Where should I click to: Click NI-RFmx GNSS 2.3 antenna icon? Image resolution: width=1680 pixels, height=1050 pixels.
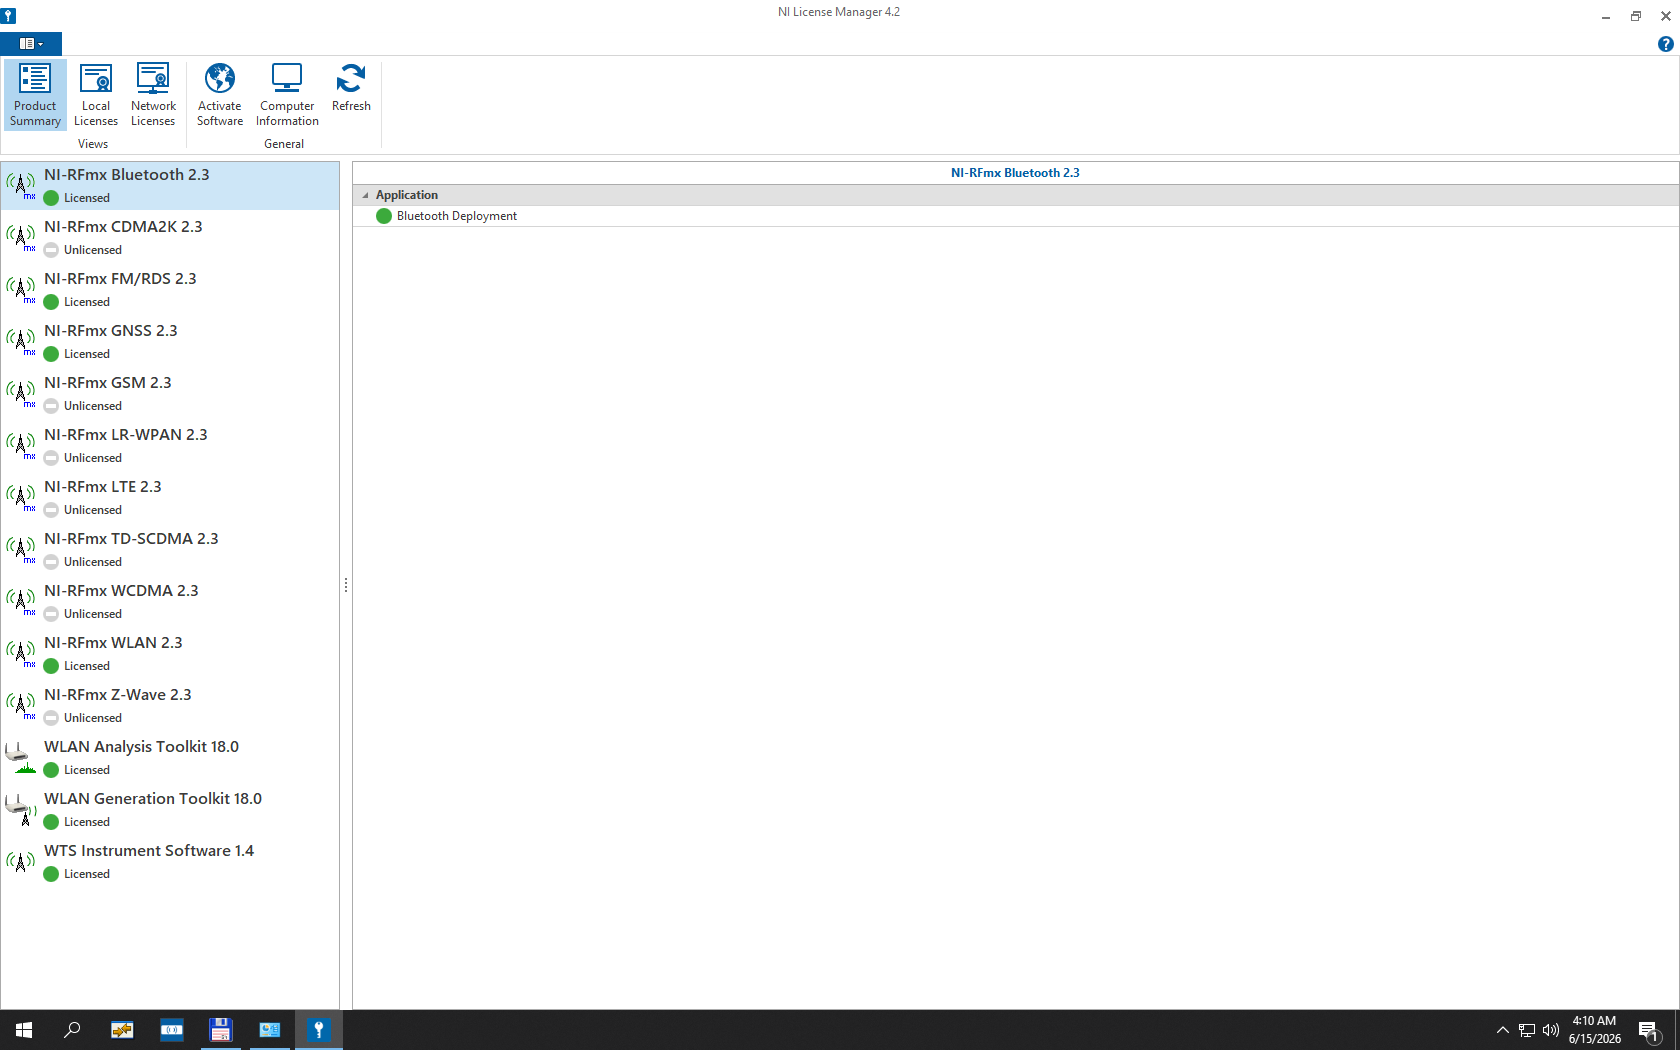click(21, 341)
